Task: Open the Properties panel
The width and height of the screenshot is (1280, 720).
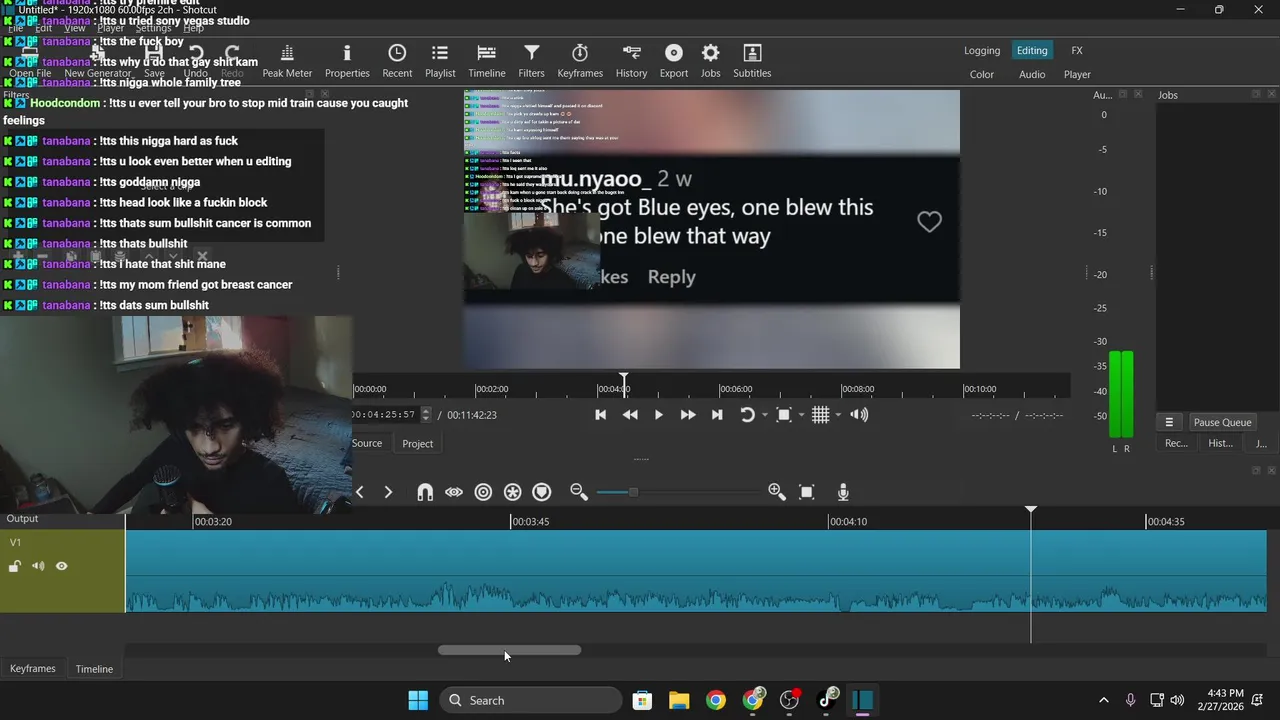Action: pos(347,61)
